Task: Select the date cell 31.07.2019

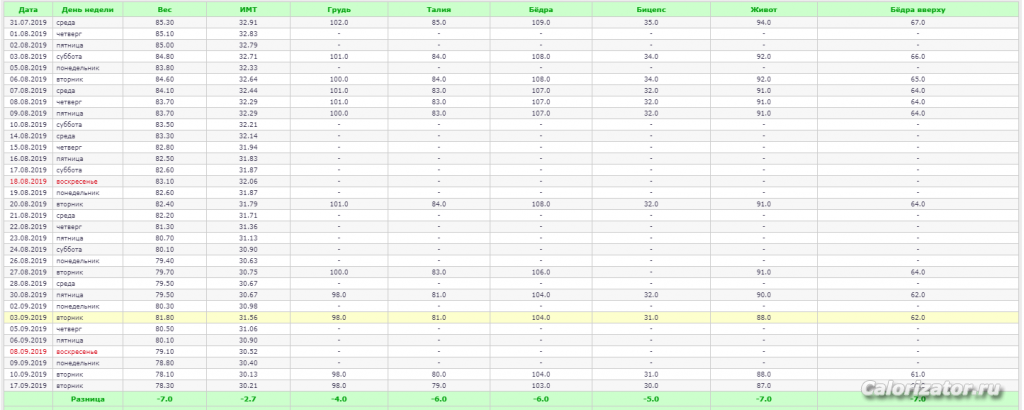Action: click(x=28, y=22)
